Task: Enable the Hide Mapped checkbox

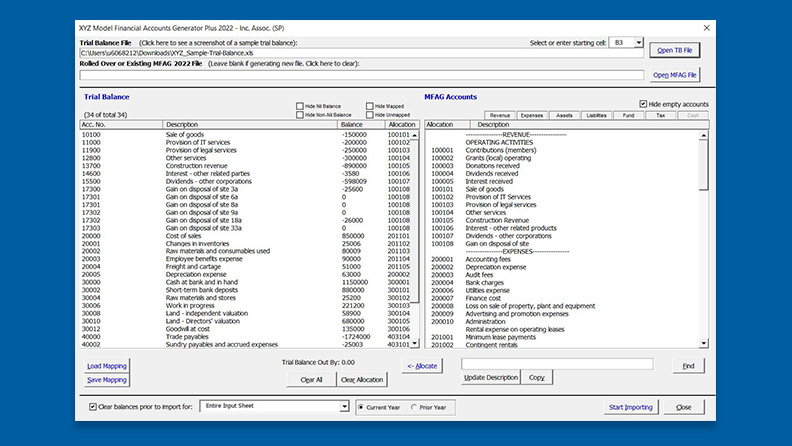Action: pos(370,106)
